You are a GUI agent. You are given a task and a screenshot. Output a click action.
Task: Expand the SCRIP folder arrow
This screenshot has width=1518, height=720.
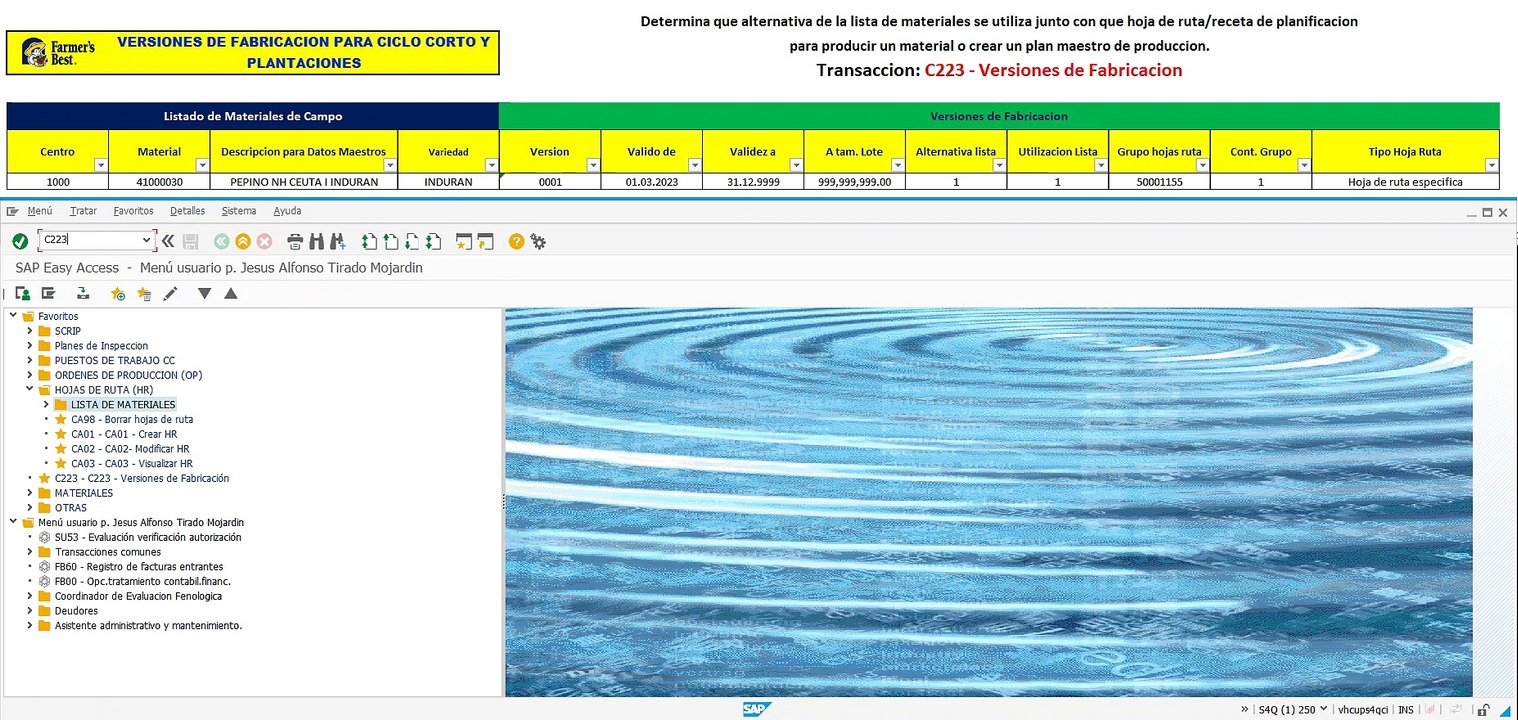click(30, 331)
